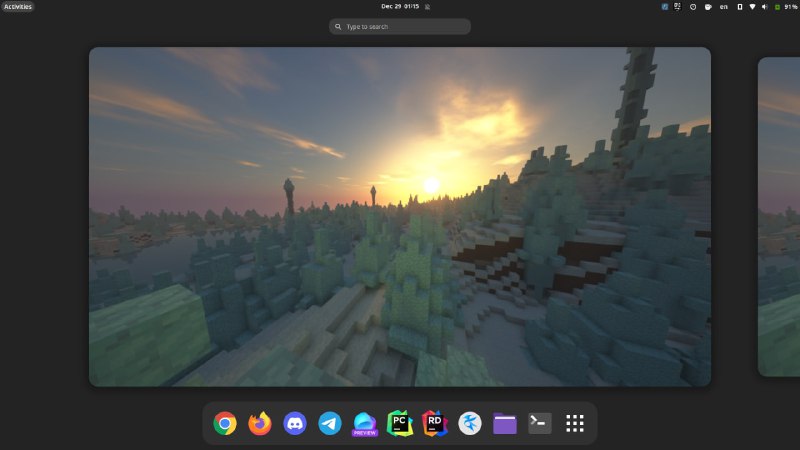Viewport: 800px width, 450px height.
Task: Open the blue bird app icon
Action: pyautogui.click(x=469, y=423)
